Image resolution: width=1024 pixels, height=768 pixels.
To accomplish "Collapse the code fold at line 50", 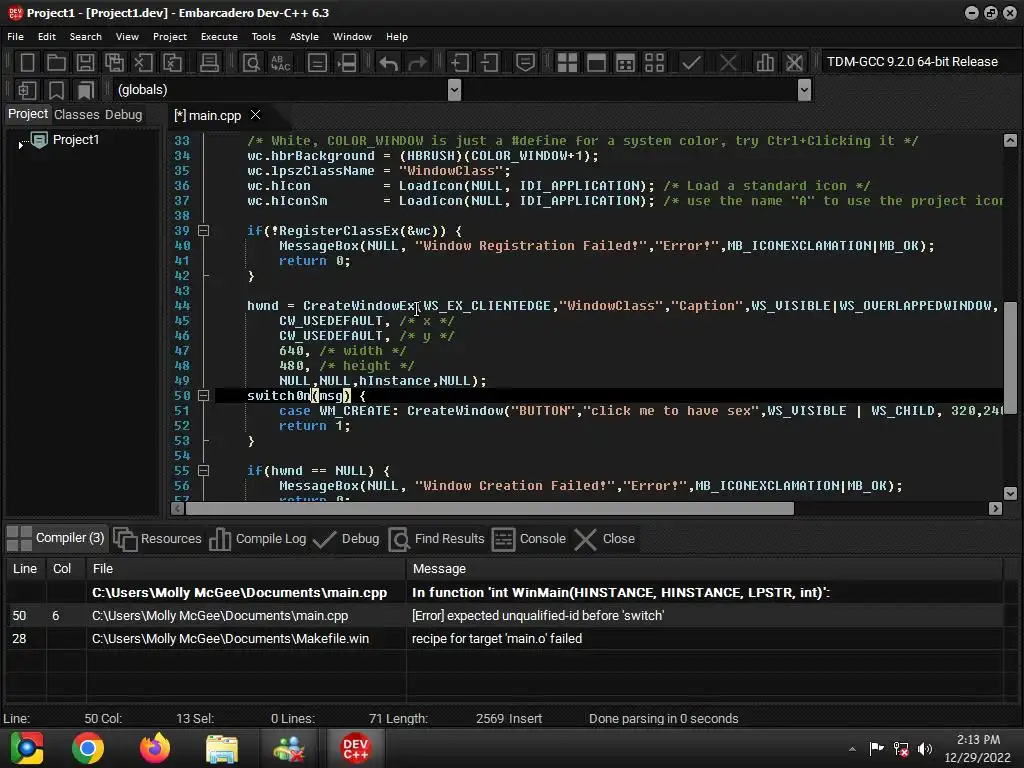I will click(204, 396).
